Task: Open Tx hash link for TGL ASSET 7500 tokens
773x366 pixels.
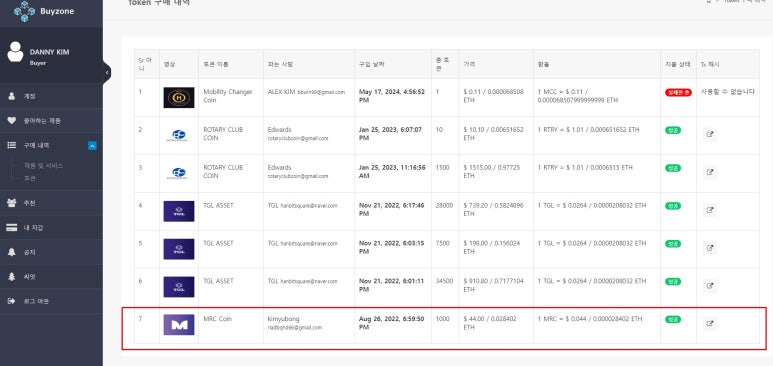Action: (710, 248)
